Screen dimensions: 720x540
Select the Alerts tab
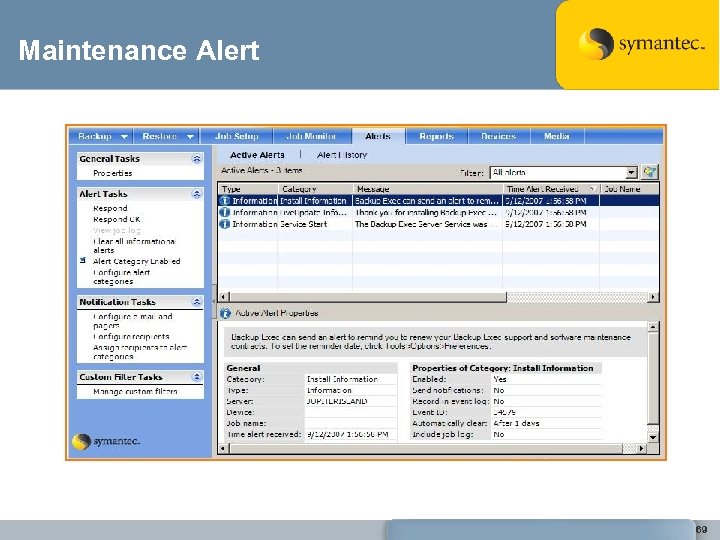[378, 136]
